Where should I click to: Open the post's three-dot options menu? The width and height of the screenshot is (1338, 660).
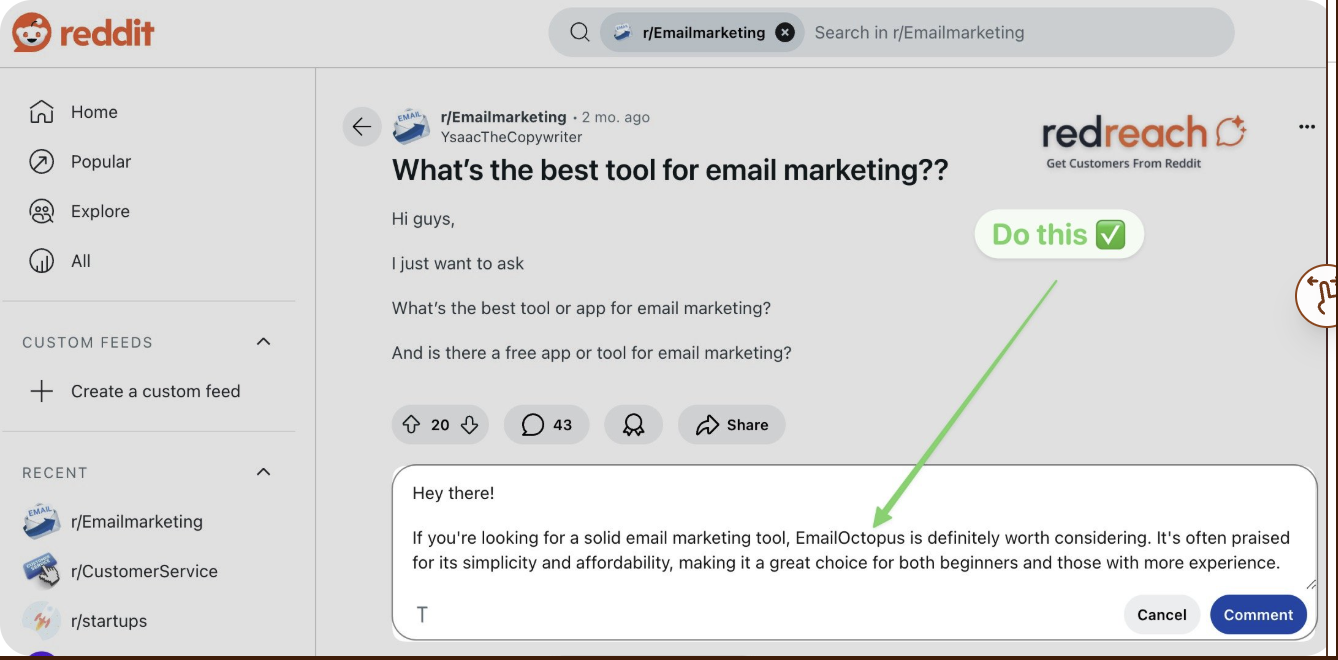pos(1306,127)
